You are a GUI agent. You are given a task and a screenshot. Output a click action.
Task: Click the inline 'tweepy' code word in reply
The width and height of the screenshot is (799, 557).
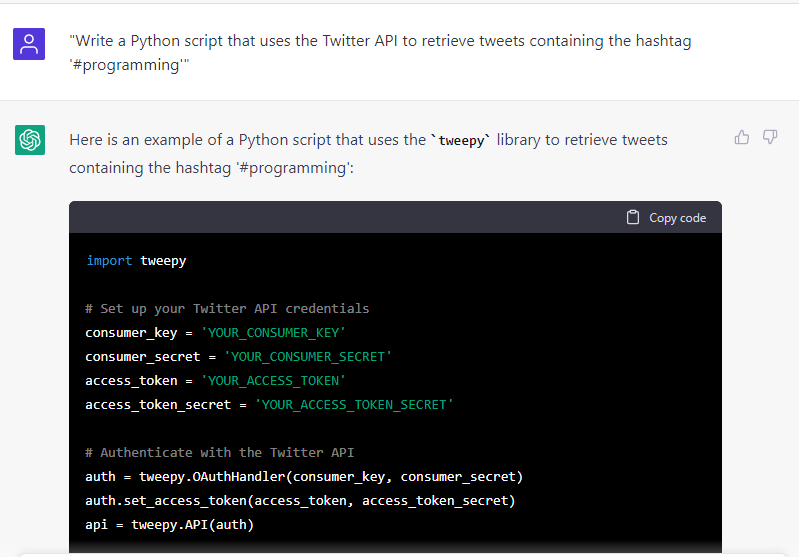click(461, 140)
